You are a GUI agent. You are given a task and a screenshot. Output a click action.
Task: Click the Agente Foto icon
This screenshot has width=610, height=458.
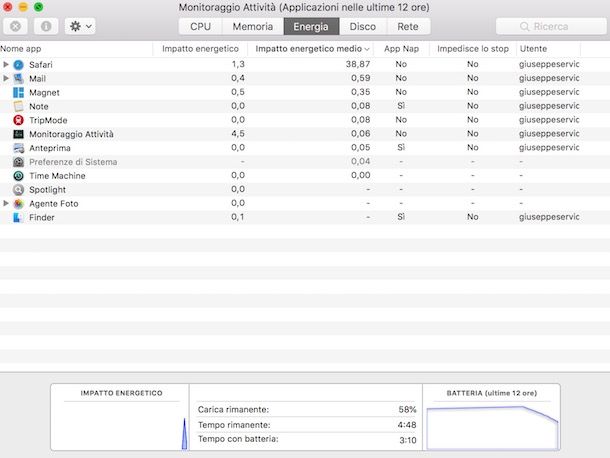coord(18,204)
